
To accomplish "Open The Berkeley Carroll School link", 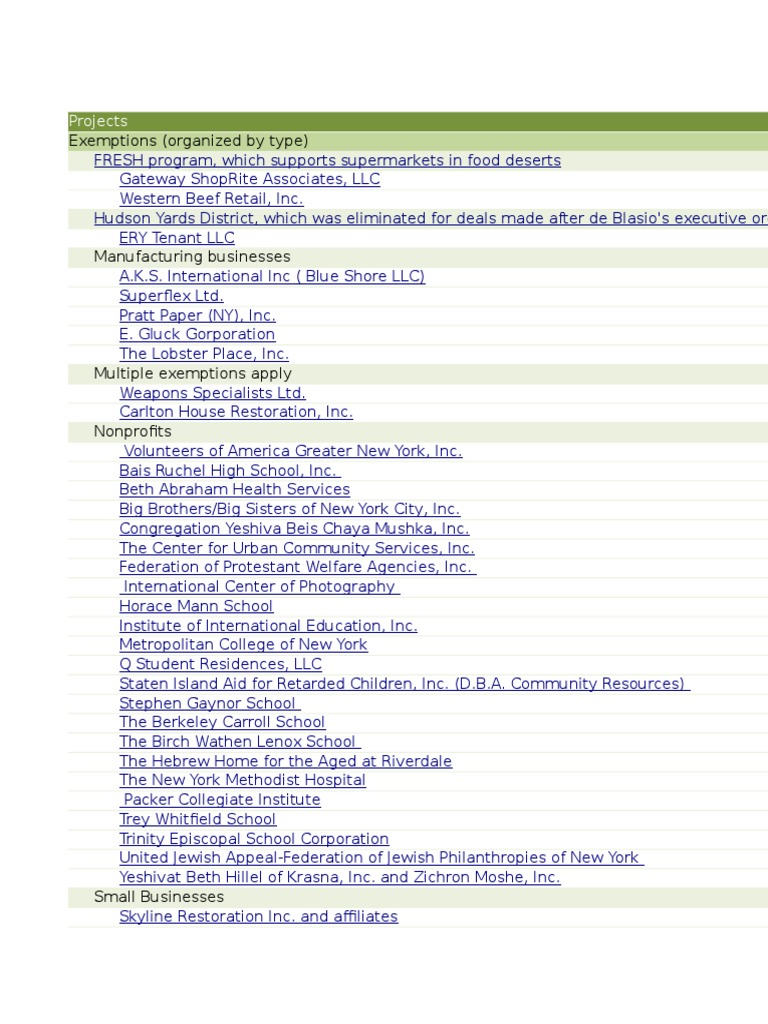I will [x=222, y=724].
